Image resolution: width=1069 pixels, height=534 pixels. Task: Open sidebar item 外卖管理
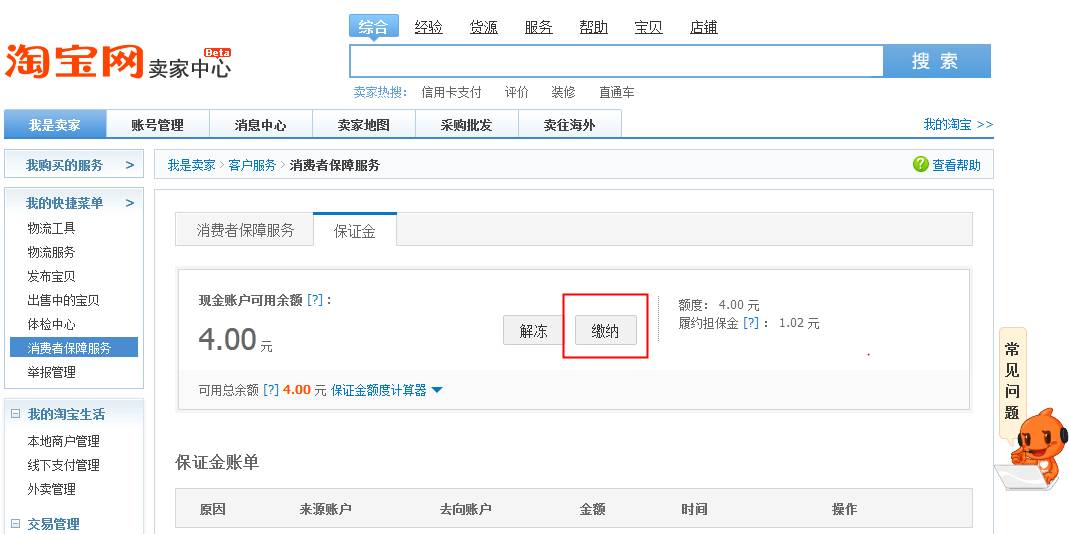point(51,488)
